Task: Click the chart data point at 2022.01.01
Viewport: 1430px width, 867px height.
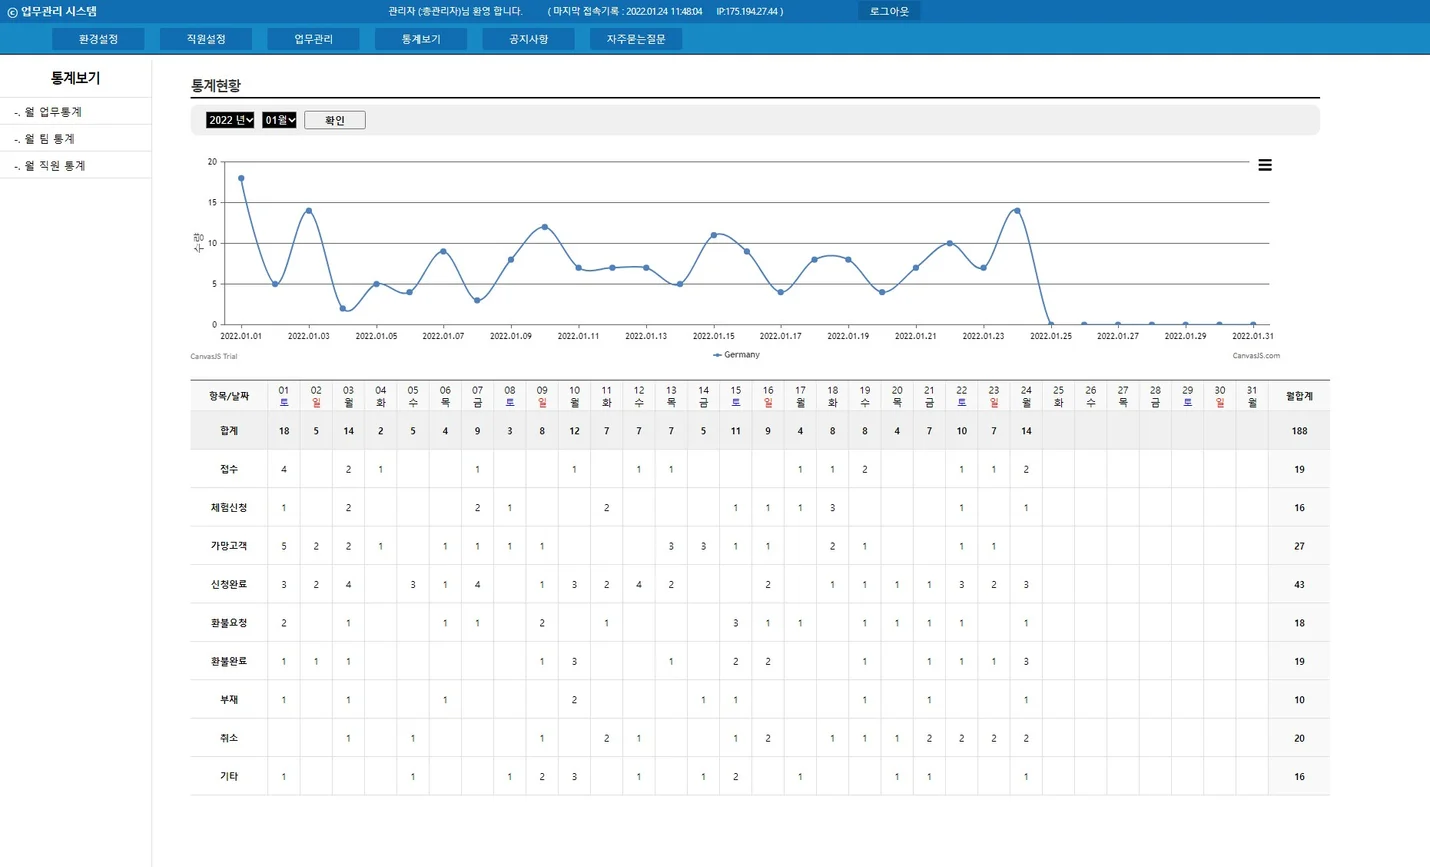Action: [x=241, y=178]
